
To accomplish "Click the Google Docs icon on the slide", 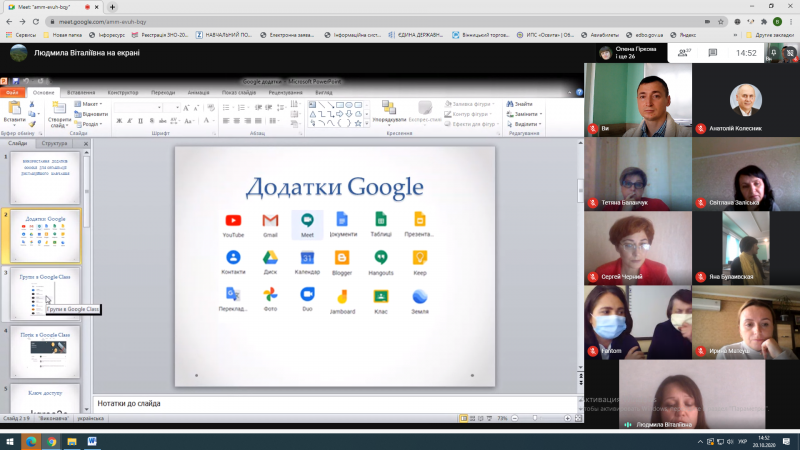I will (x=342, y=219).
